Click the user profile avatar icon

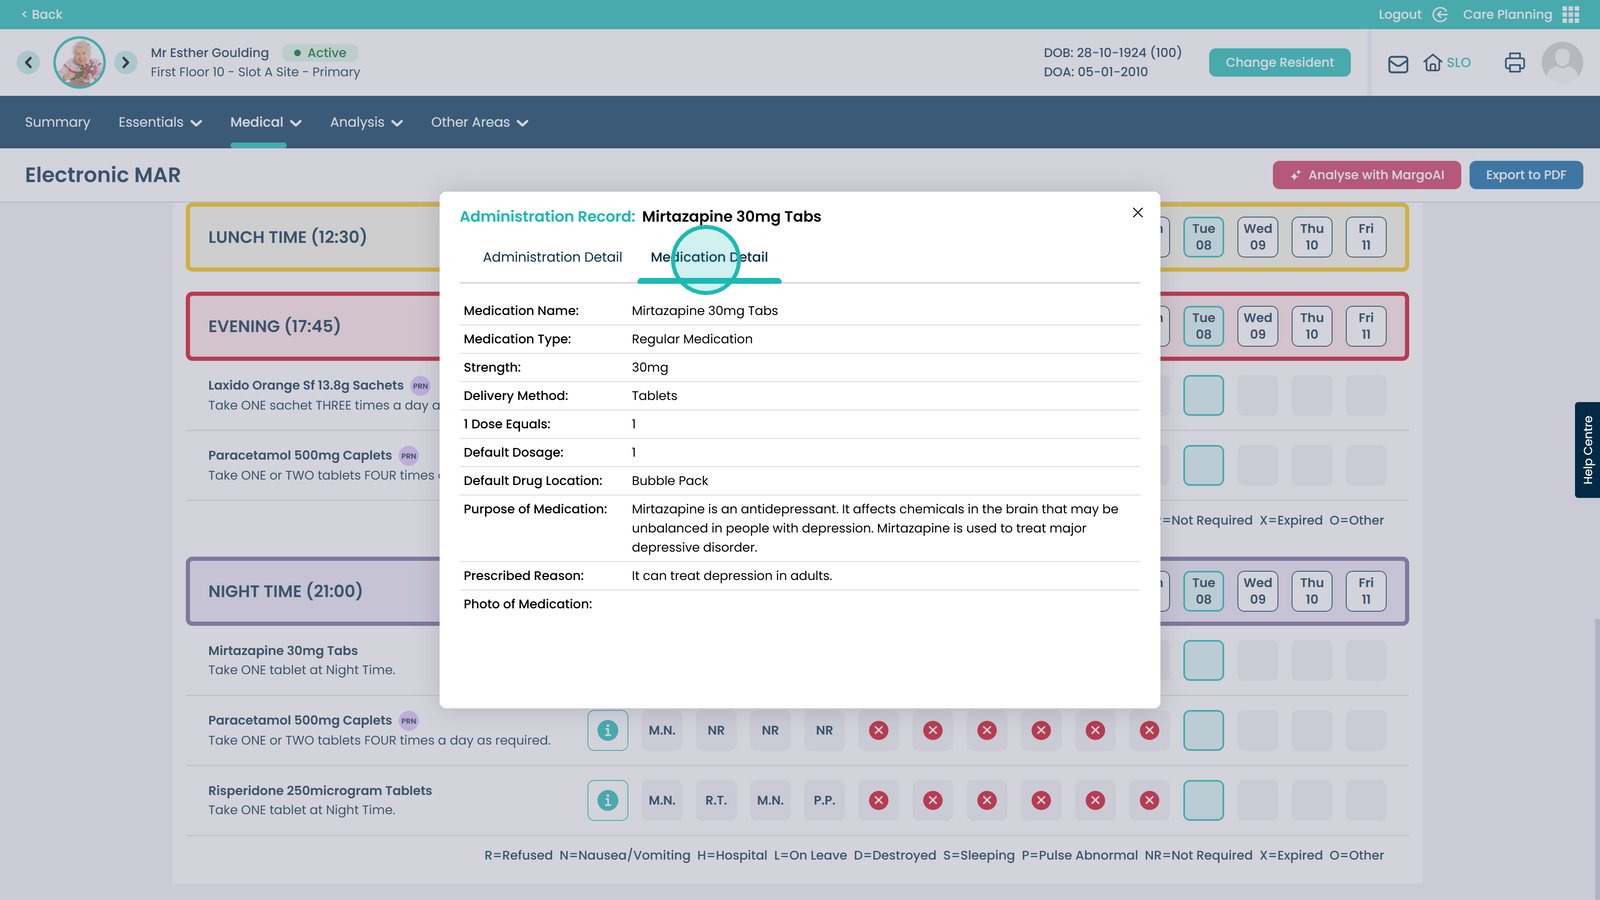coord(1561,62)
